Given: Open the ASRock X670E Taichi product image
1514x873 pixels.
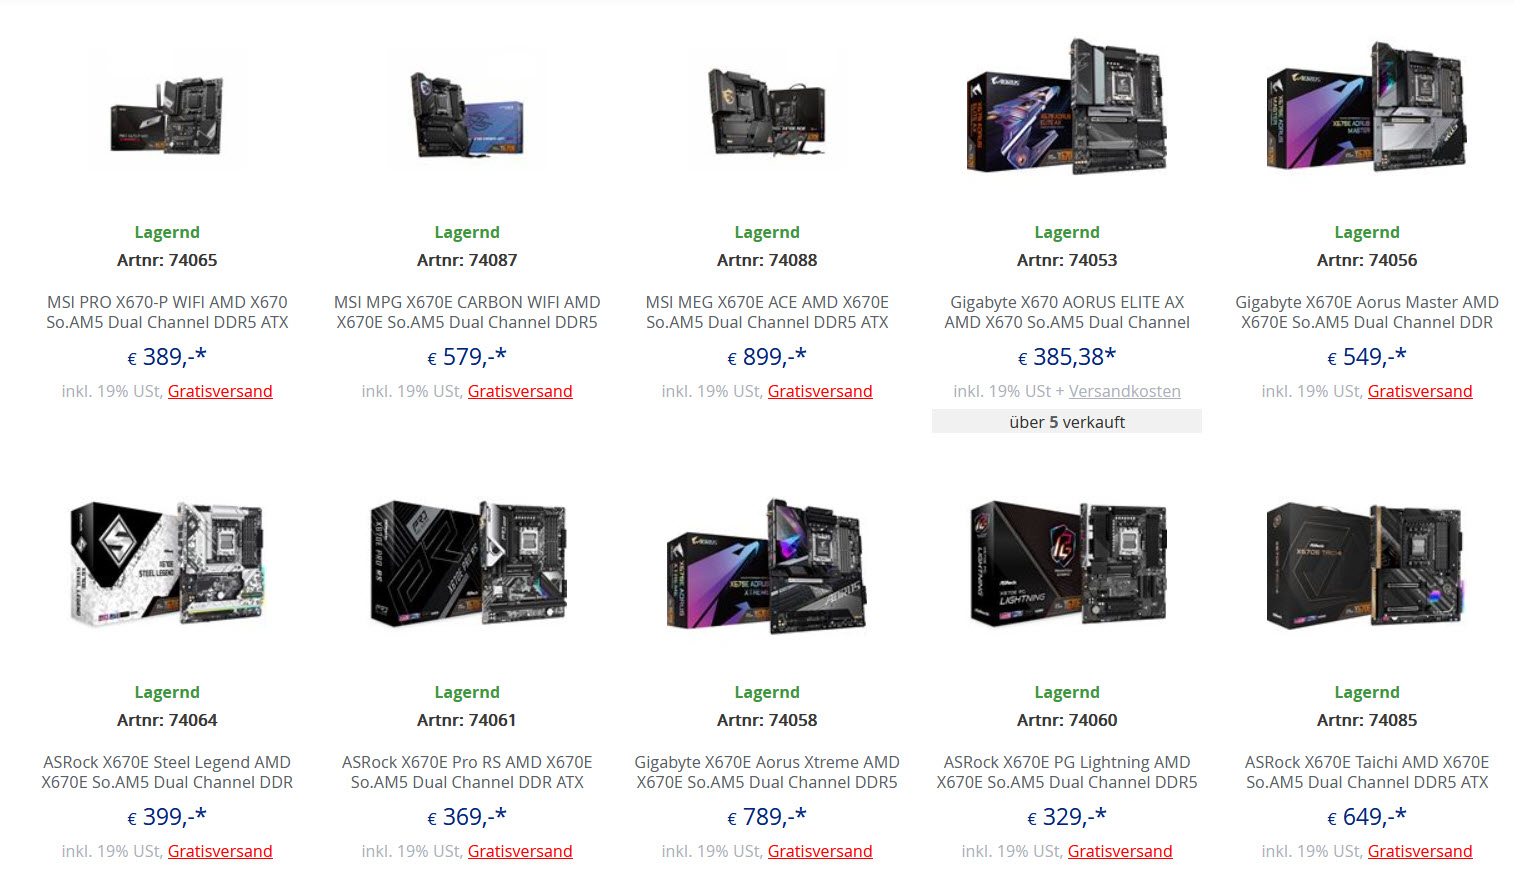Looking at the screenshot, I should coord(1367,566).
